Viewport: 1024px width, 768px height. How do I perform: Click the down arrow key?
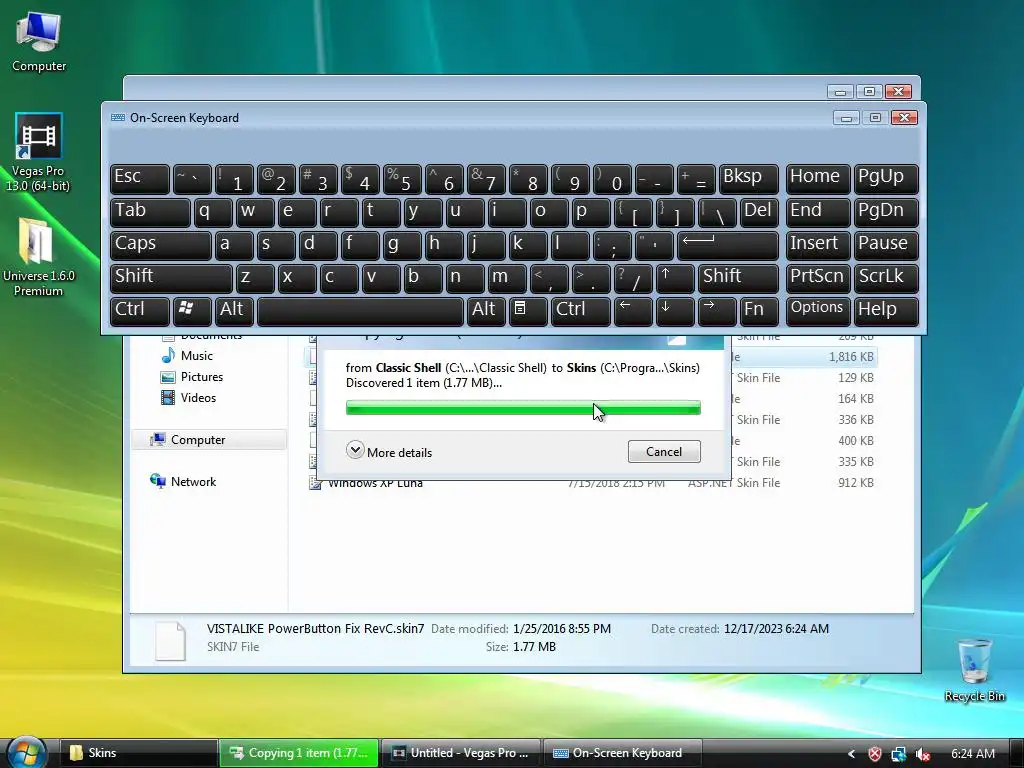[x=674, y=310]
